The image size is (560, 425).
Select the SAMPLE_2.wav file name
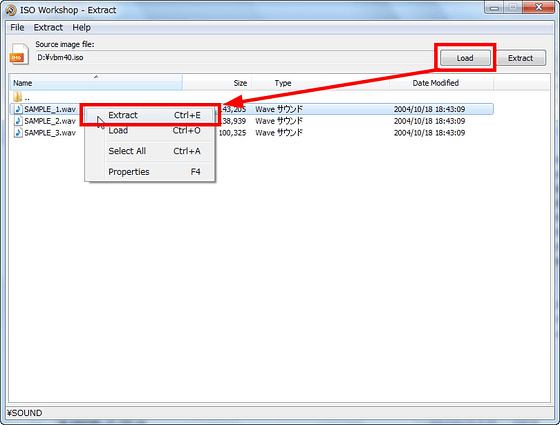tap(50, 121)
